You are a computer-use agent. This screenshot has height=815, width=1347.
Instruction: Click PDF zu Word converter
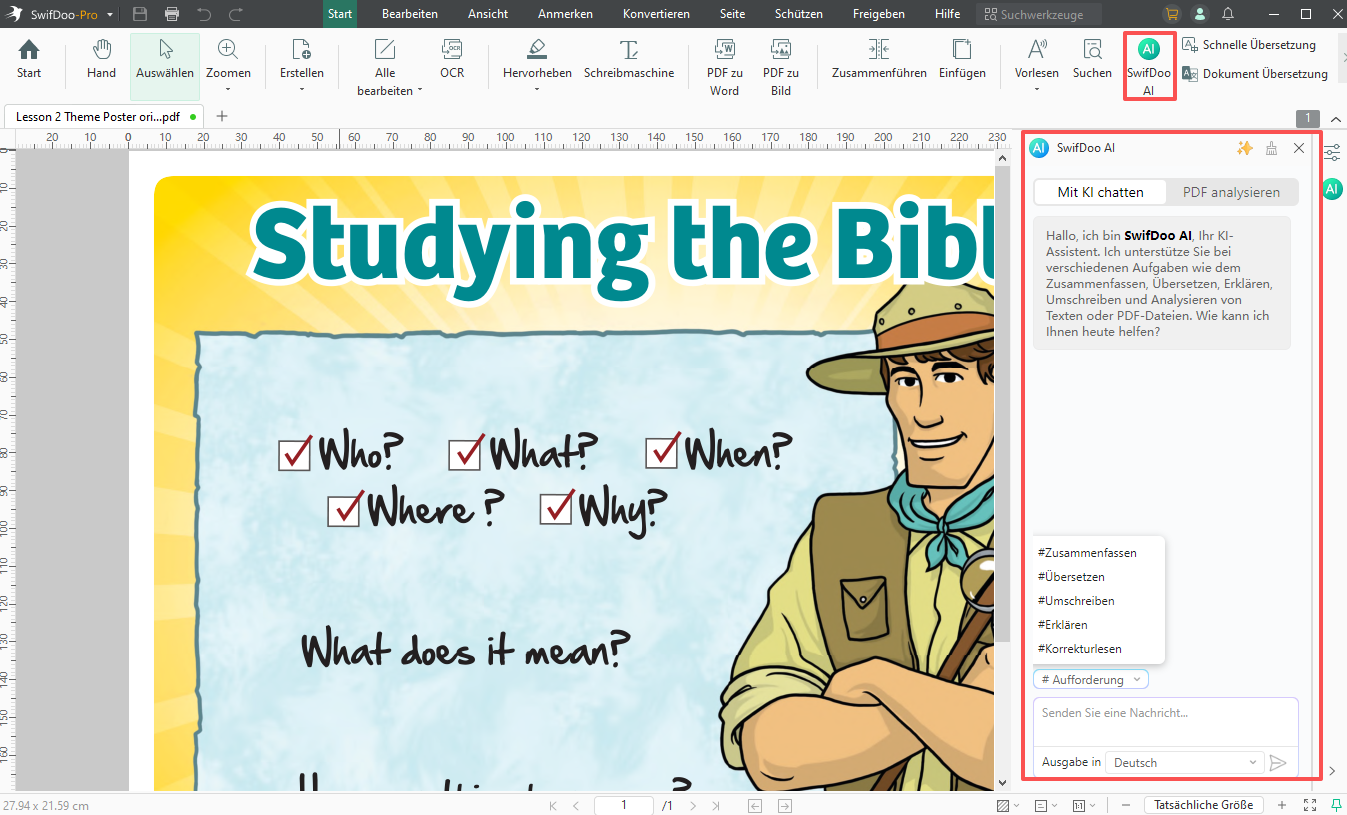(724, 67)
